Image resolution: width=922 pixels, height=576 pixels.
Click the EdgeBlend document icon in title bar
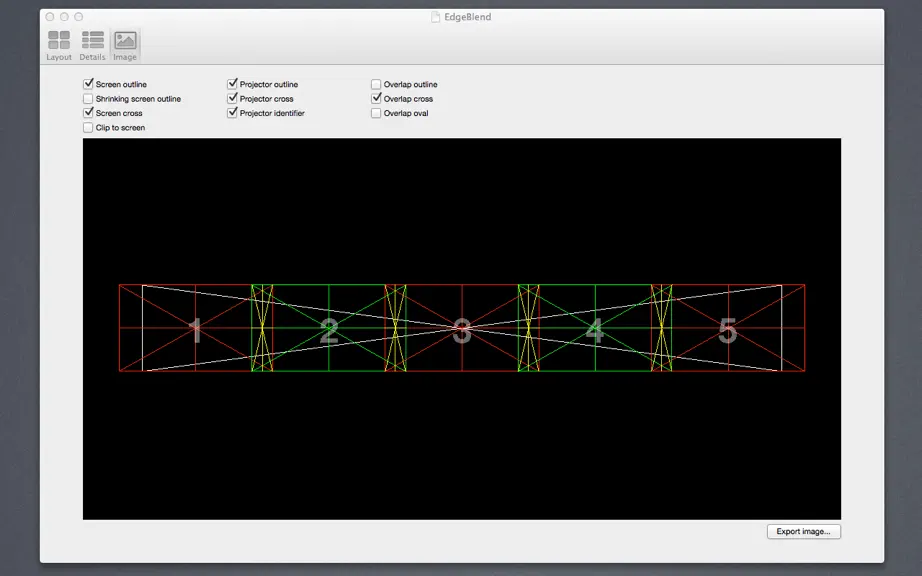pos(435,17)
